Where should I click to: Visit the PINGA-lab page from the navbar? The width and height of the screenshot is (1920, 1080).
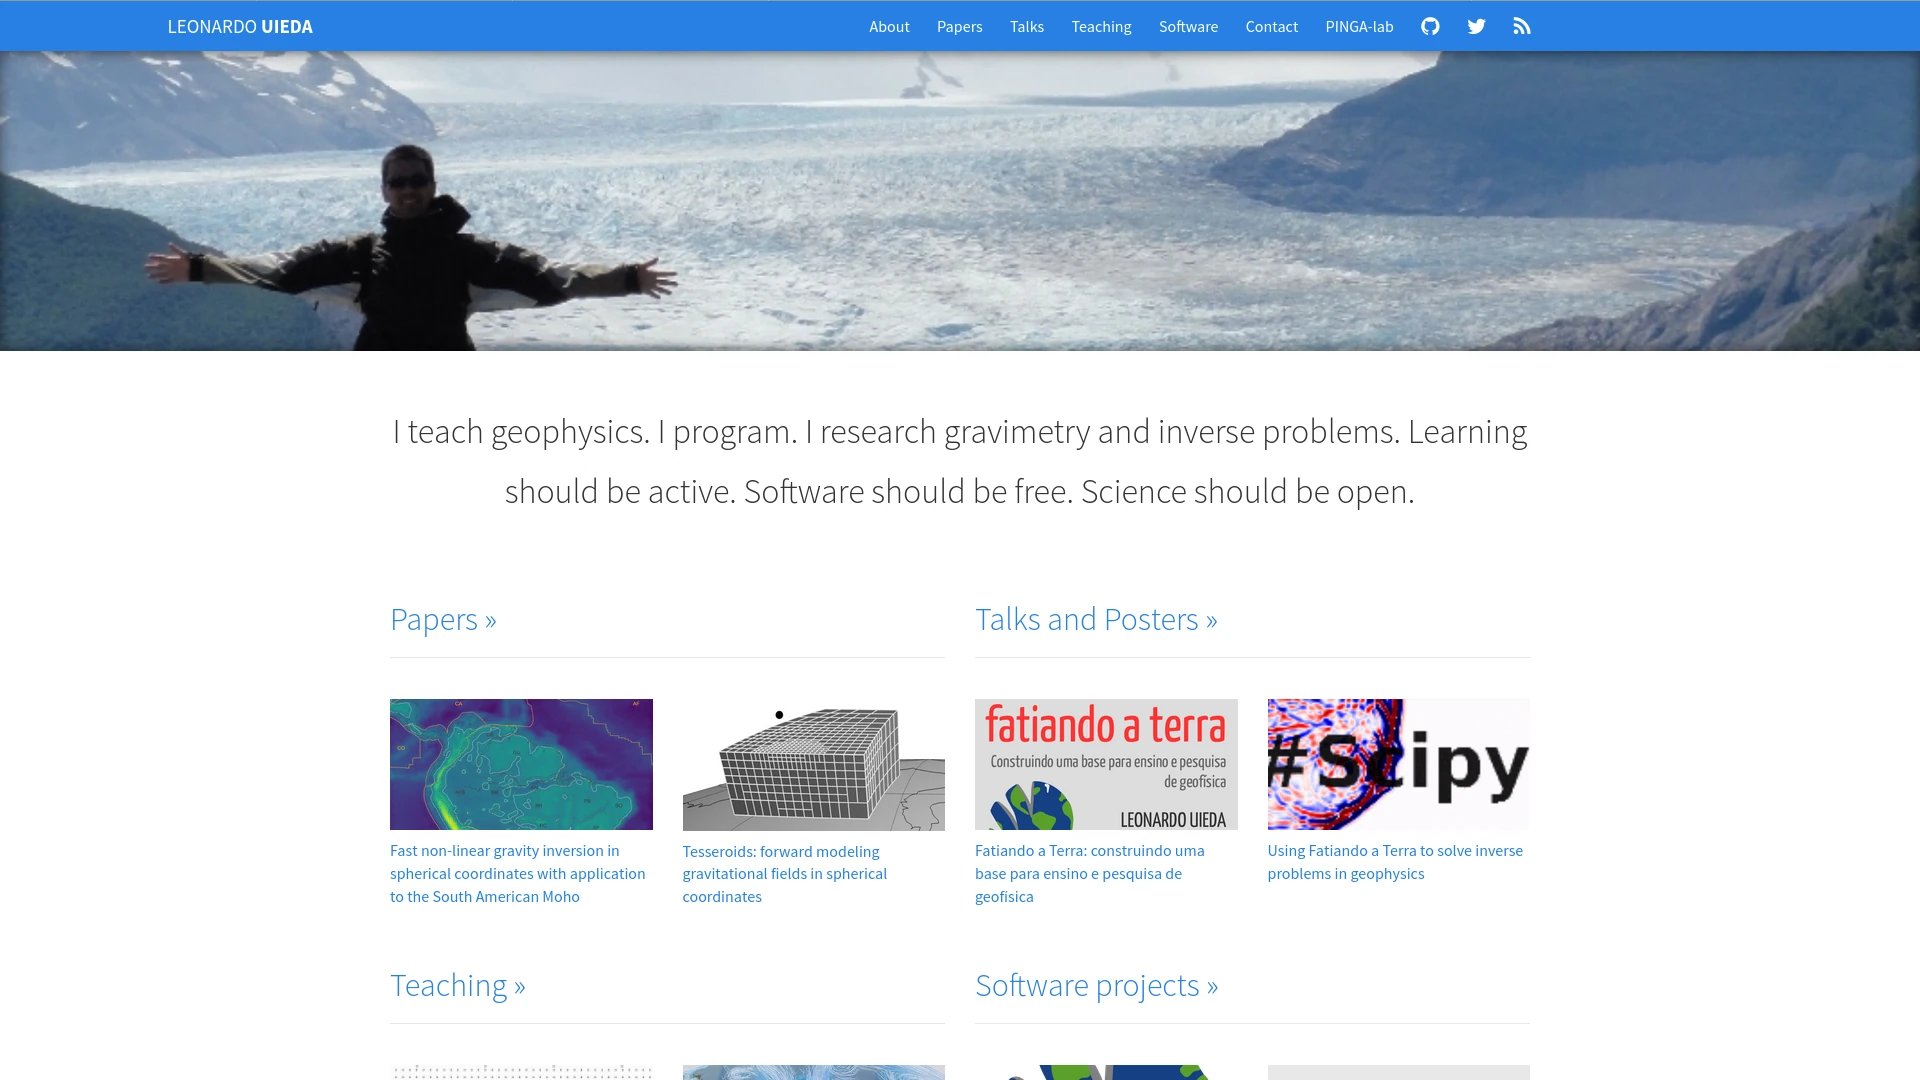point(1359,26)
